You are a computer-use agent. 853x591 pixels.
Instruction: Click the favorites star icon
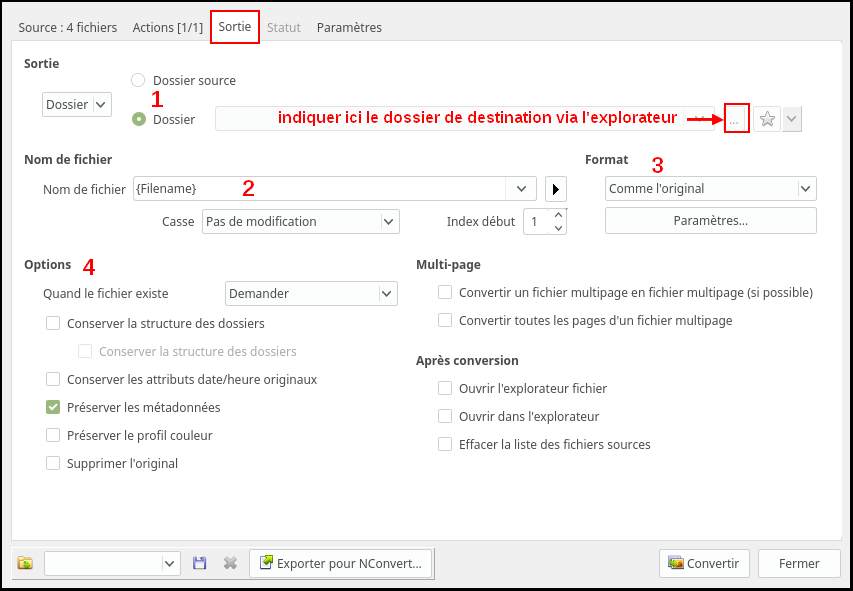click(x=767, y=119)
